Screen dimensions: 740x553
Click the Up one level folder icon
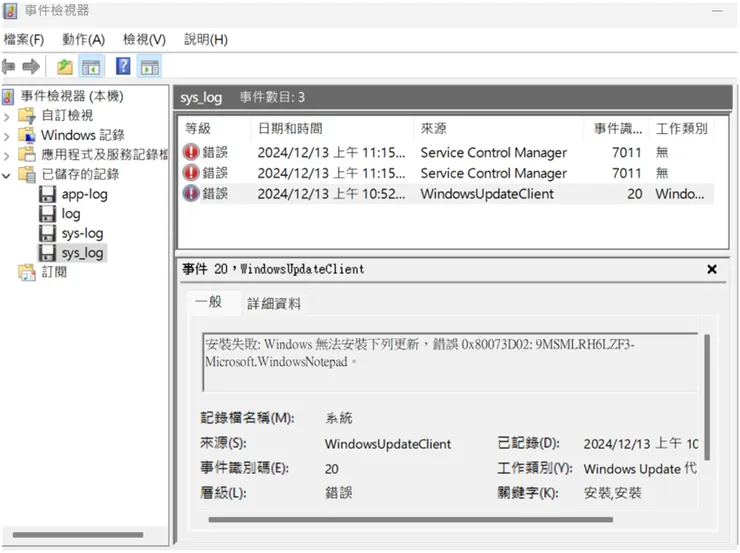coord(65,67)
